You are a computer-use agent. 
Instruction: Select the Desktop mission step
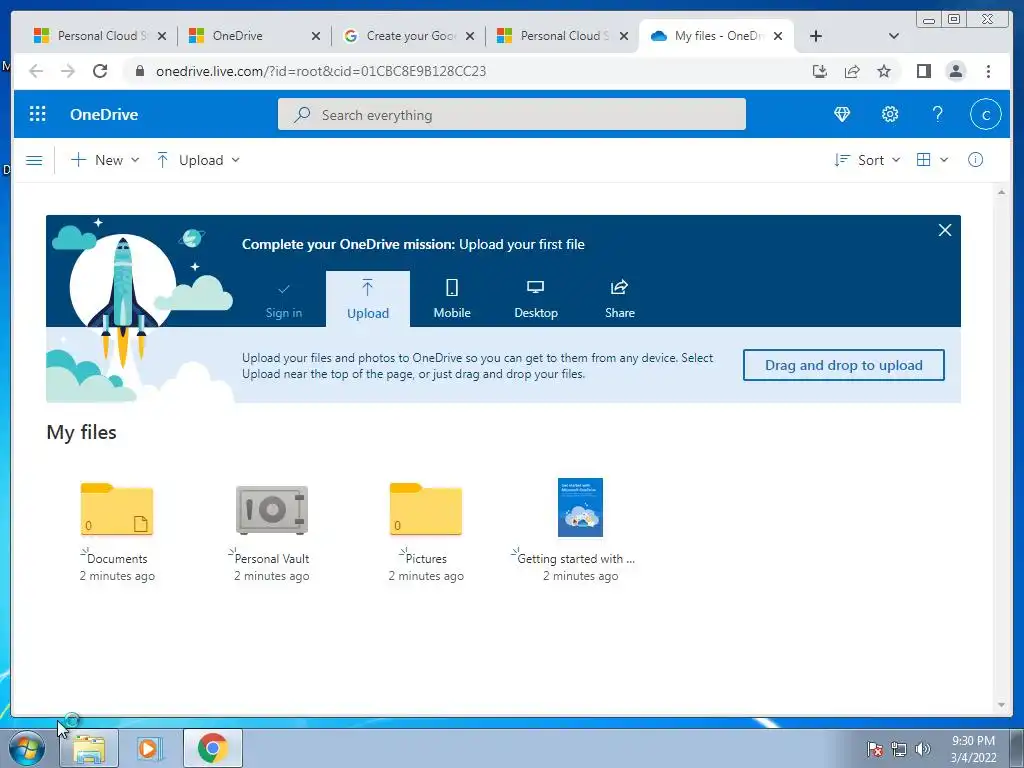(x=536, y=299)
